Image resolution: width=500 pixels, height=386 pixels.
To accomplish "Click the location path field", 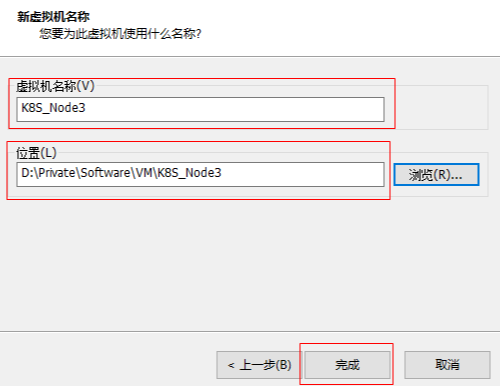I will (x=200, y=174).
